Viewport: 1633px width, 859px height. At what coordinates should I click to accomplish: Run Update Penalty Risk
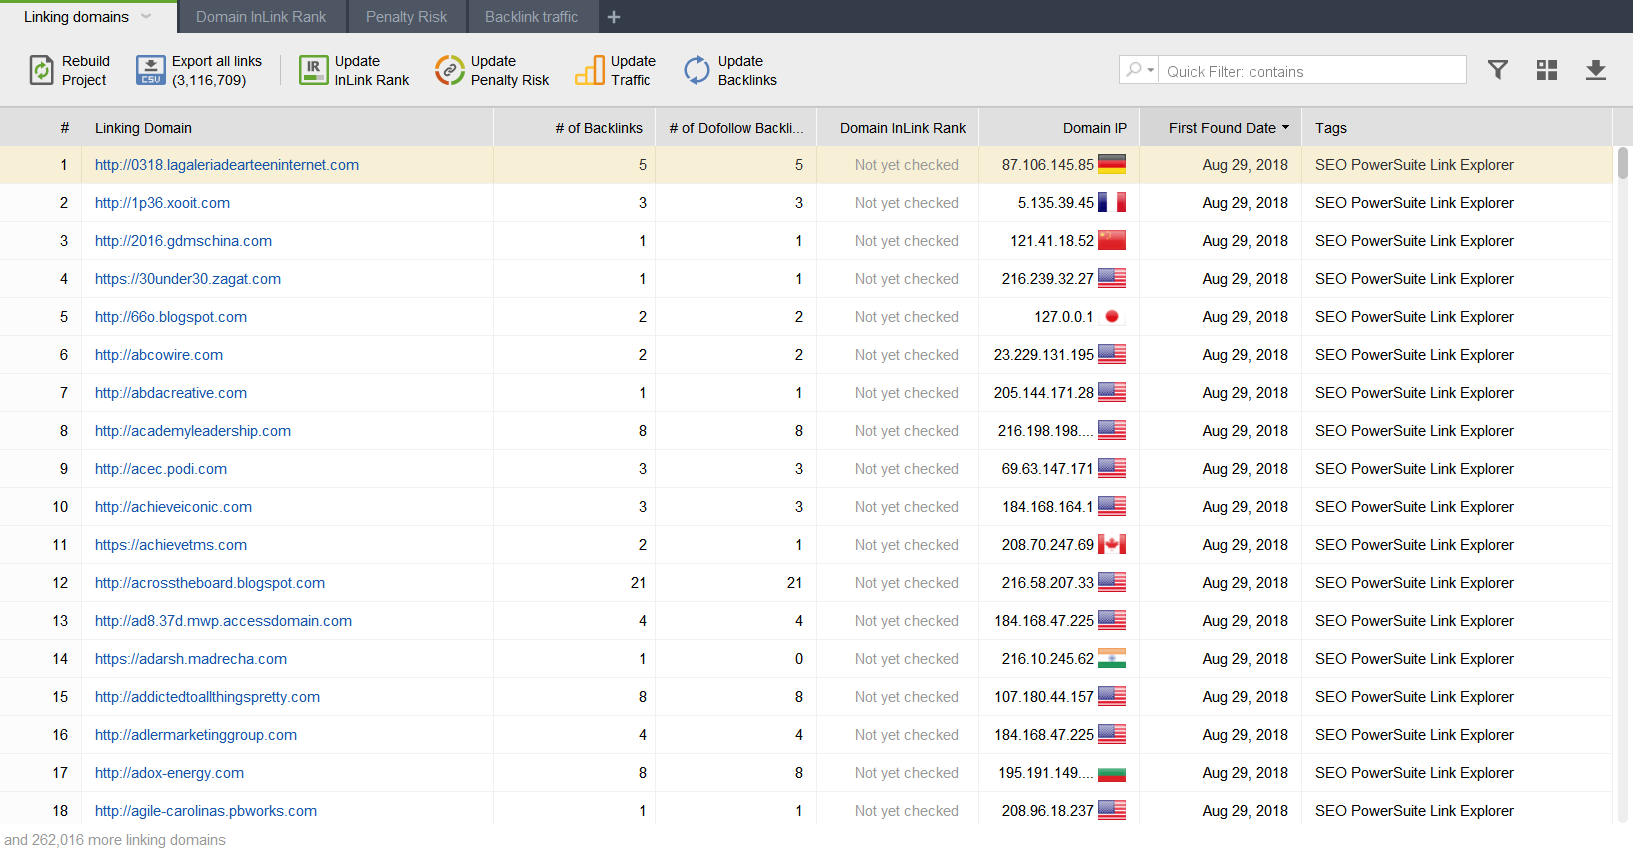click(450, 70)
